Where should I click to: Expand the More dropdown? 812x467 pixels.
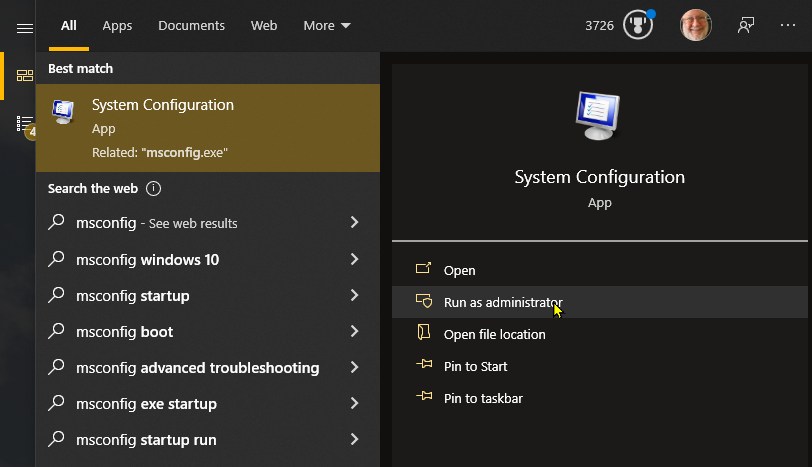click(x=327, y=25)
